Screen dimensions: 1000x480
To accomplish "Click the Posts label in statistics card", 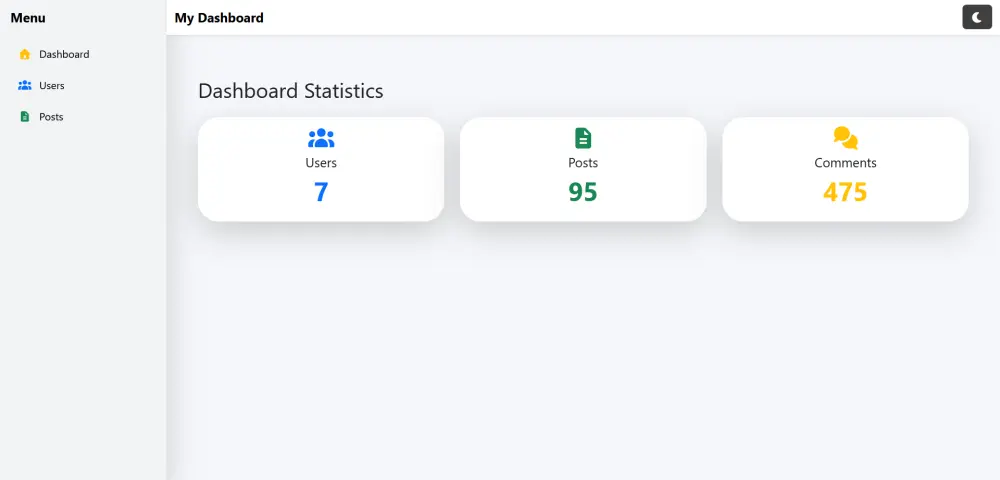I will click(x=583, y=163).
